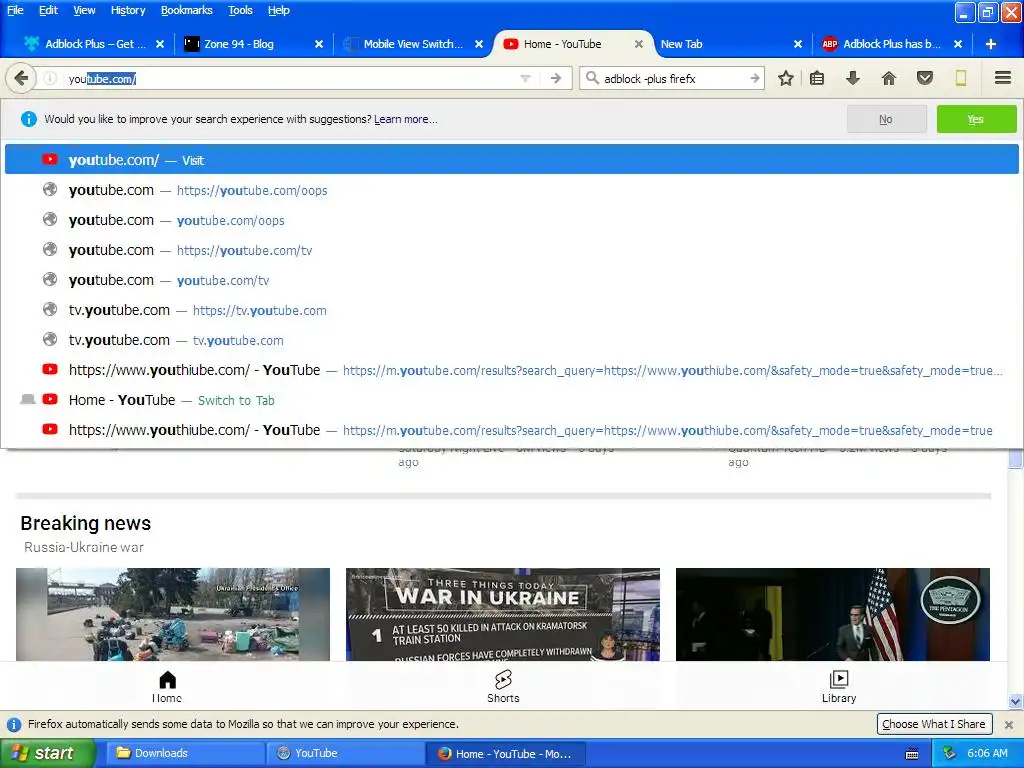Image resolution: width=1024 pixels, height=768 pixels.
Task: Click in the adblock search box
Action: (x=673, y=78)
